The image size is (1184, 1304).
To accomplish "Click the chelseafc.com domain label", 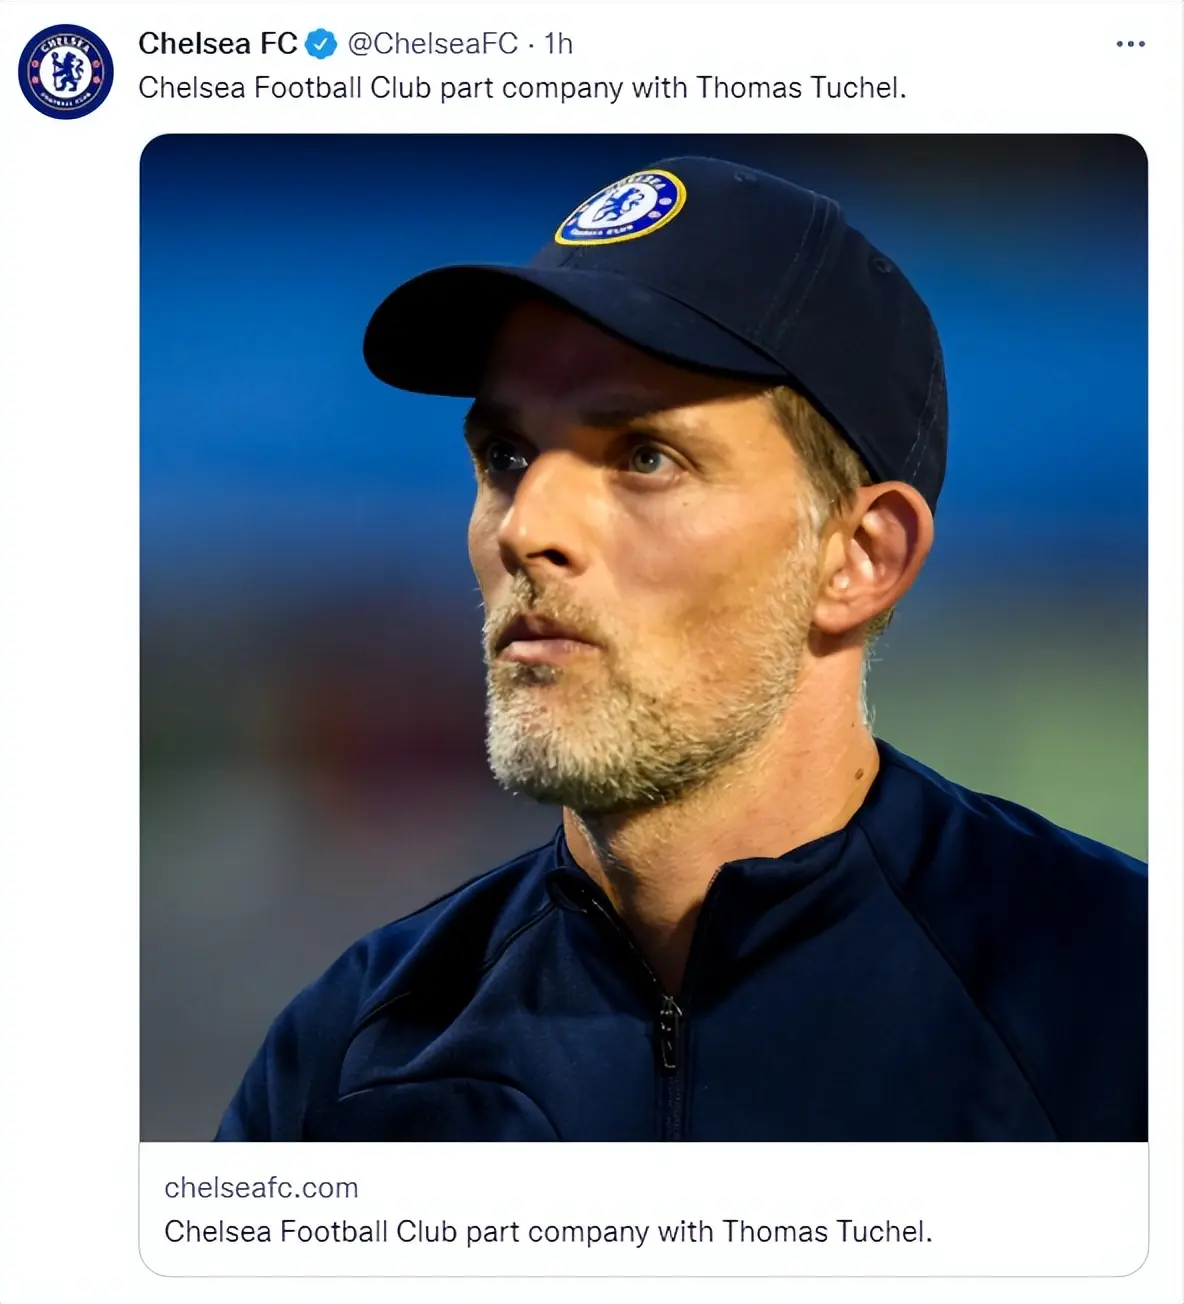I will 261,1187.
